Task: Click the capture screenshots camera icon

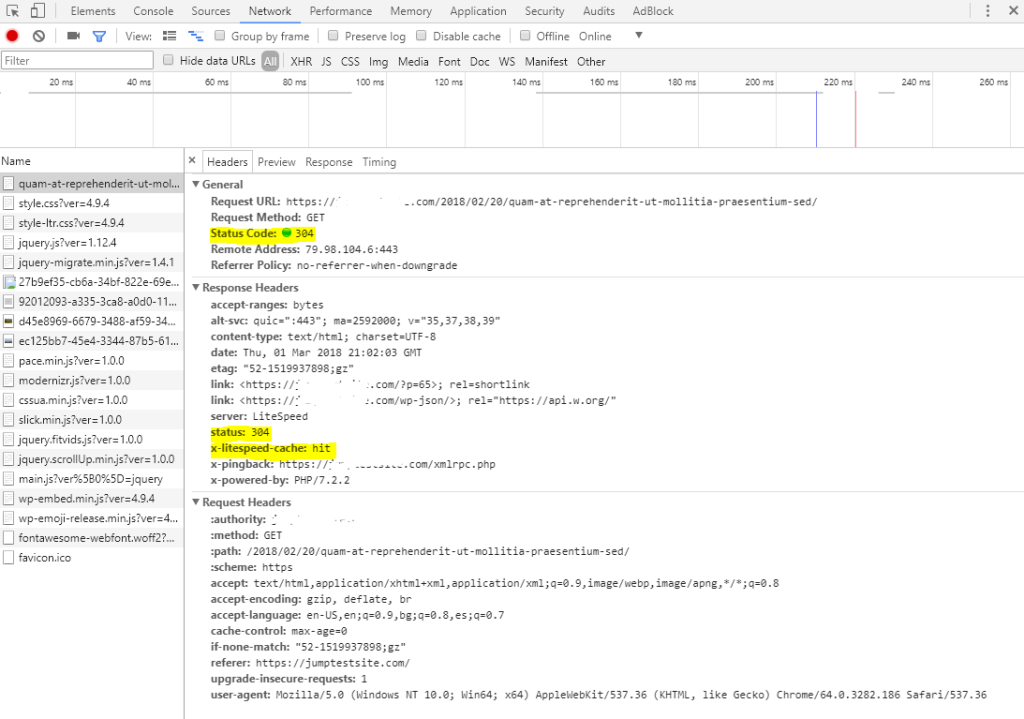Action: (x=73, y=36)
